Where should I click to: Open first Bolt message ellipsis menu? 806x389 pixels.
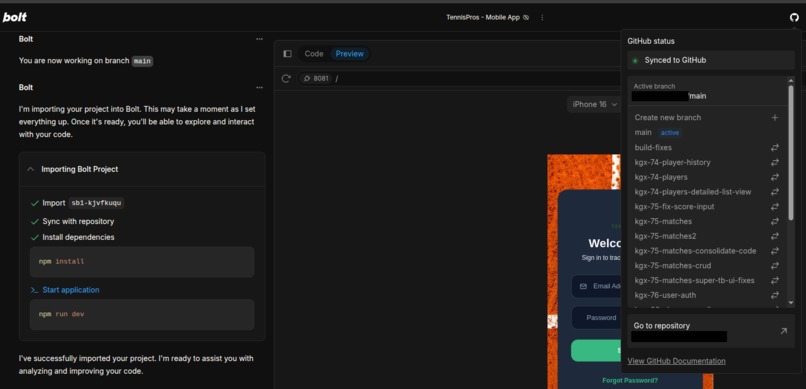coord(260,39)
